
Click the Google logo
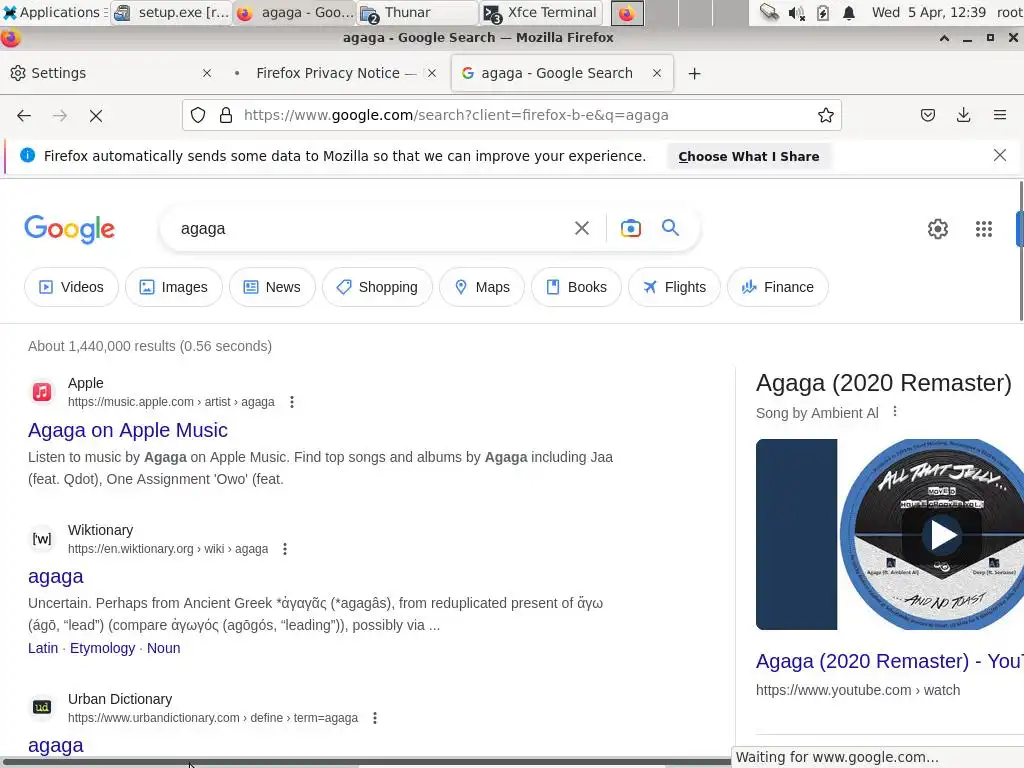click(69, 229)
